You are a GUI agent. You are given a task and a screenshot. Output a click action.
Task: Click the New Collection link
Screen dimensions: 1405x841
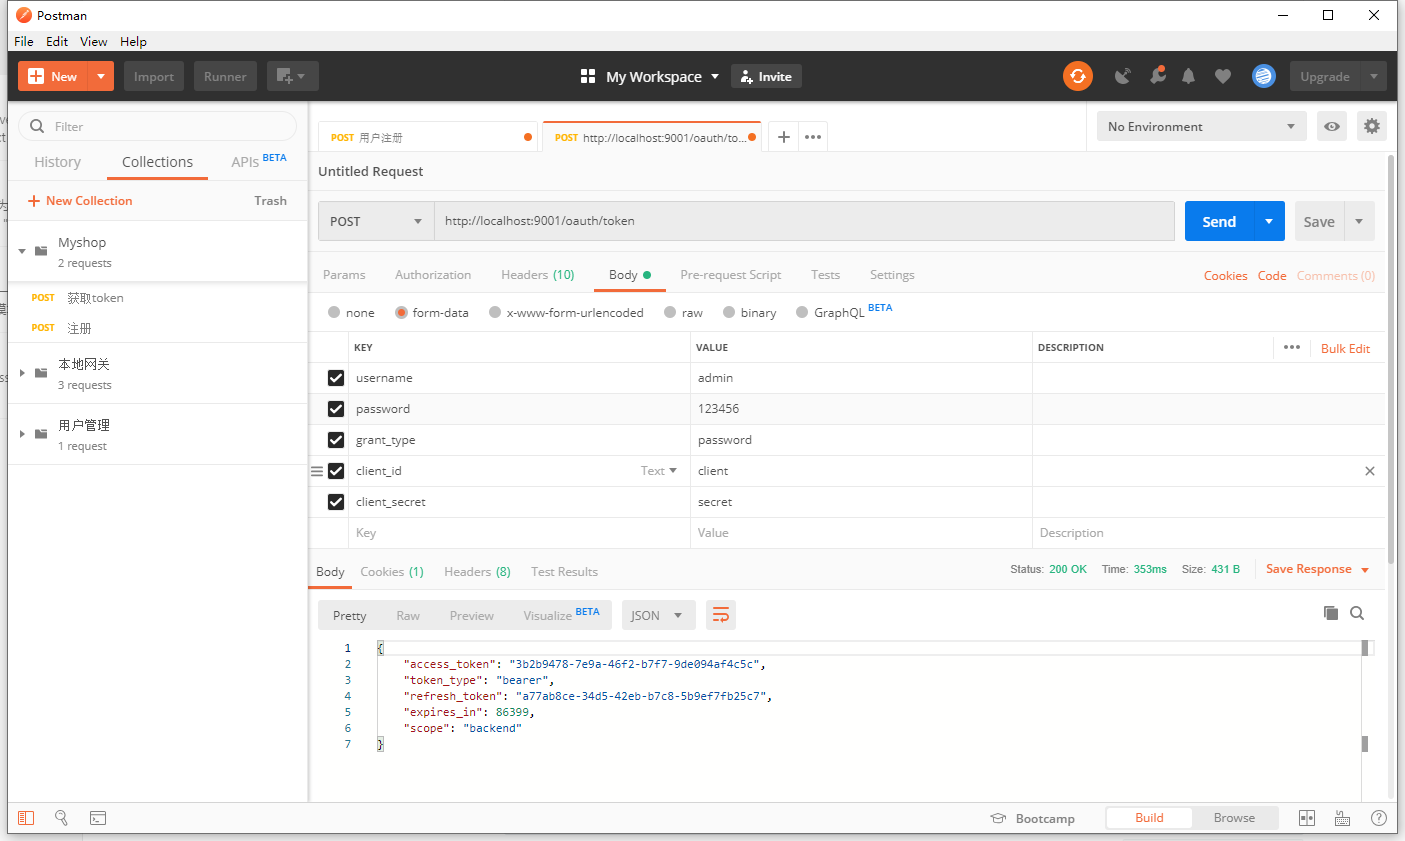pyautogui.click(x=80, y=201)
